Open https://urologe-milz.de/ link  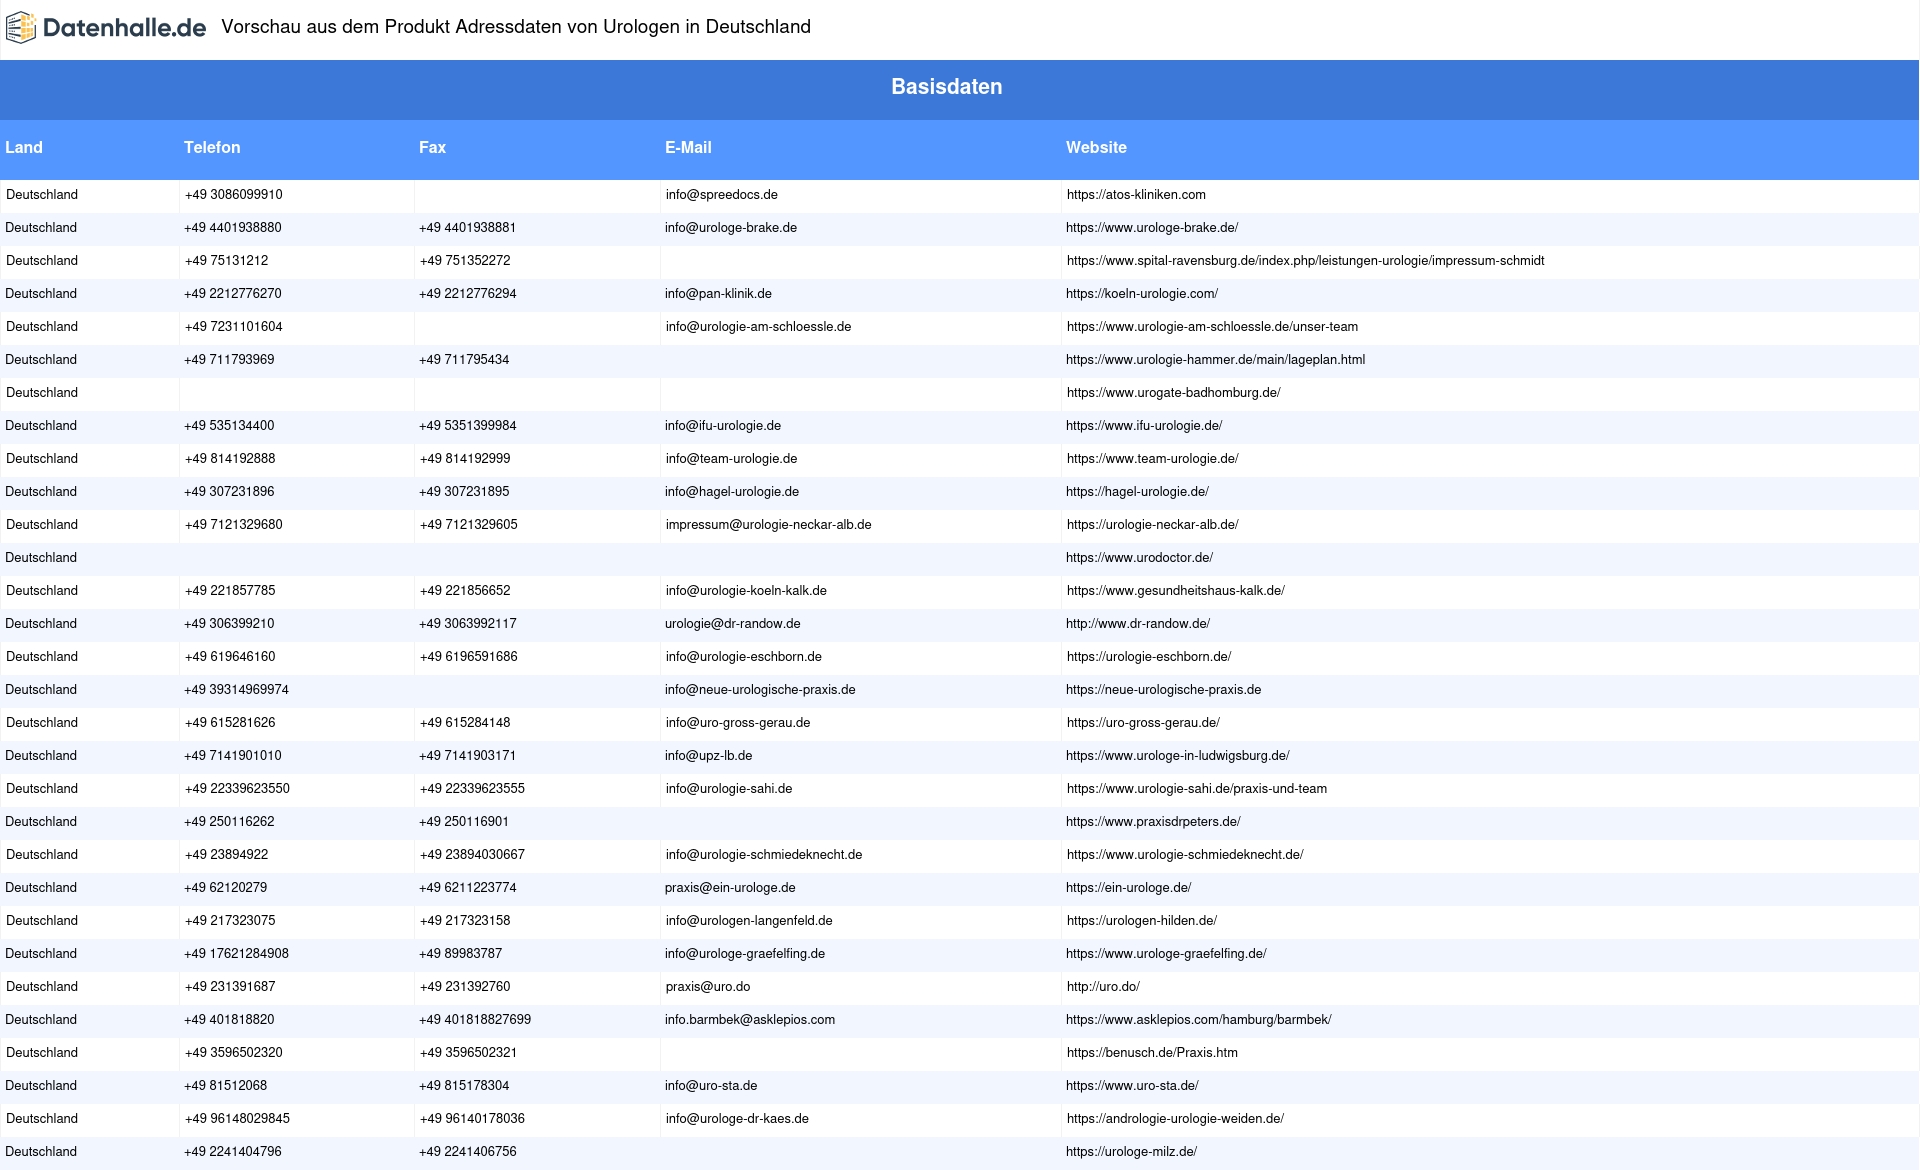tap(1131, 1152)
